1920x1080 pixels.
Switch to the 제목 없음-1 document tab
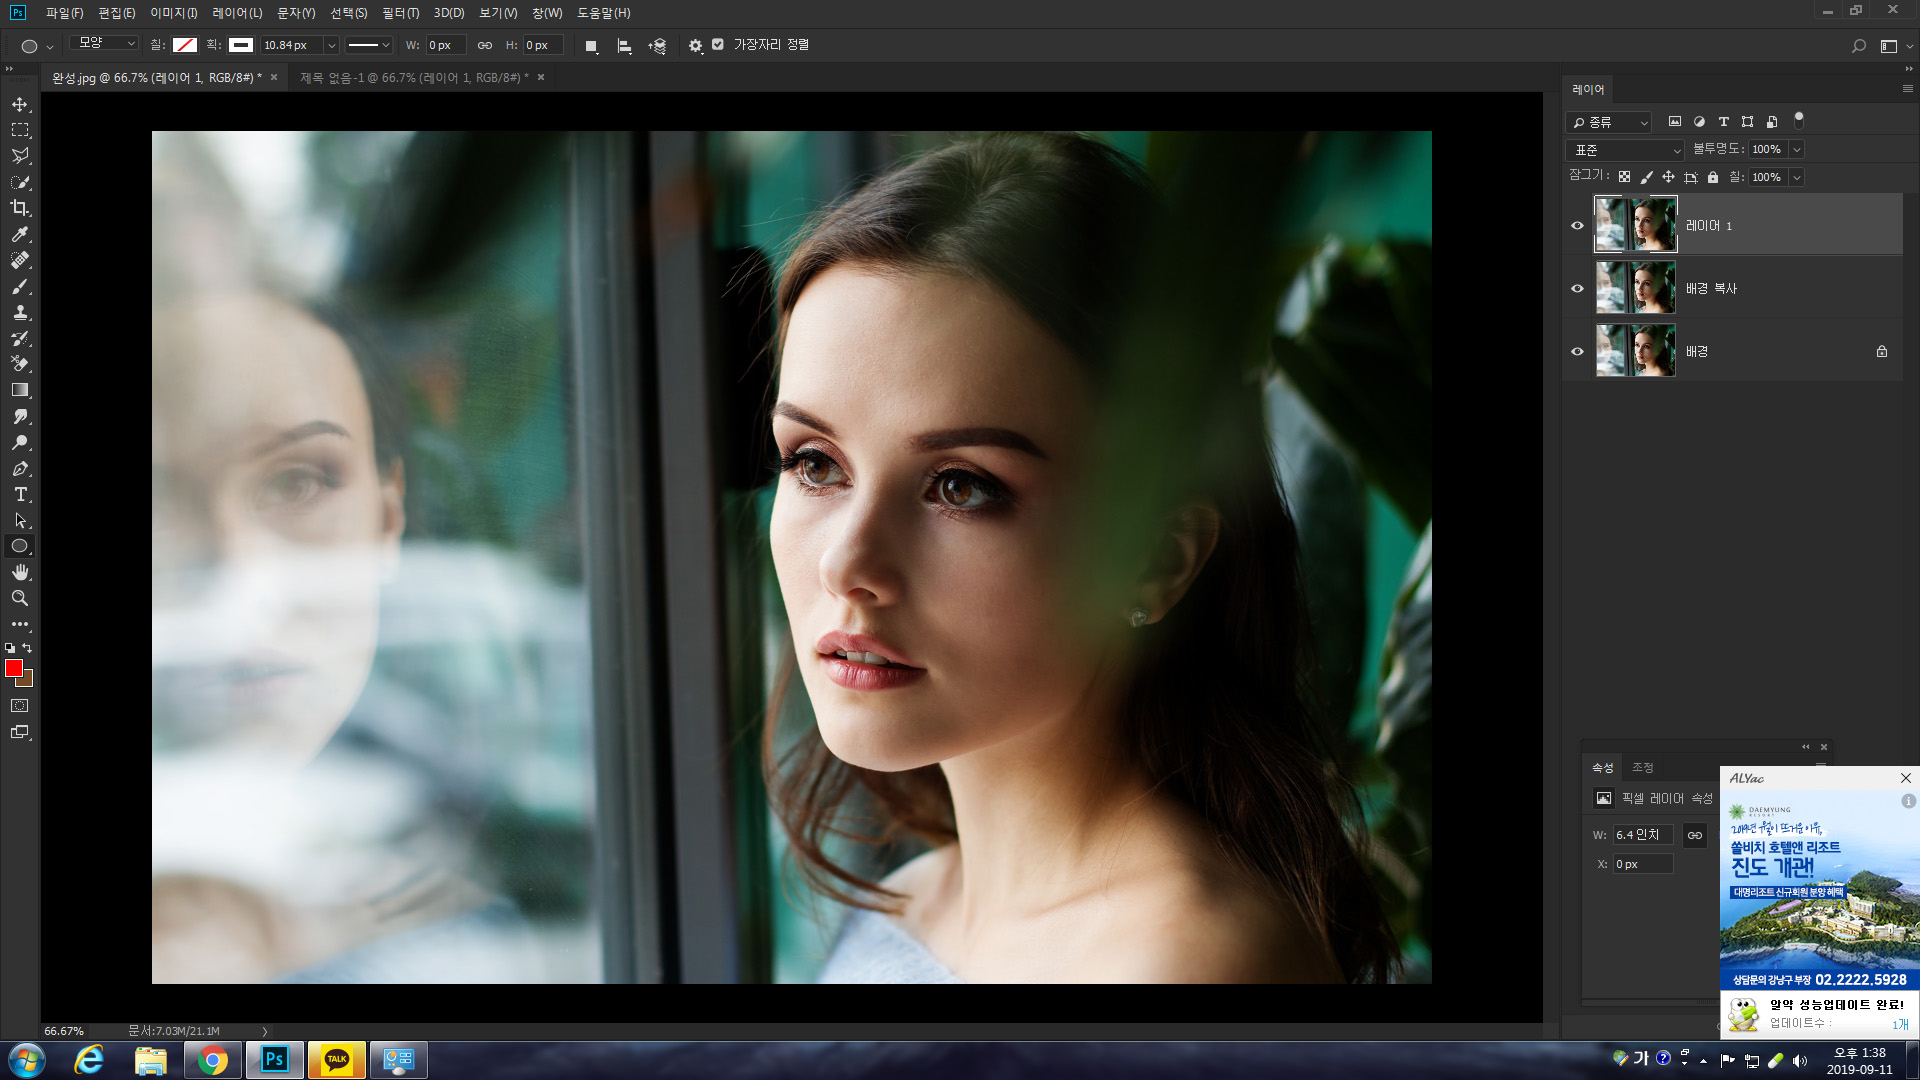point(414,78)
